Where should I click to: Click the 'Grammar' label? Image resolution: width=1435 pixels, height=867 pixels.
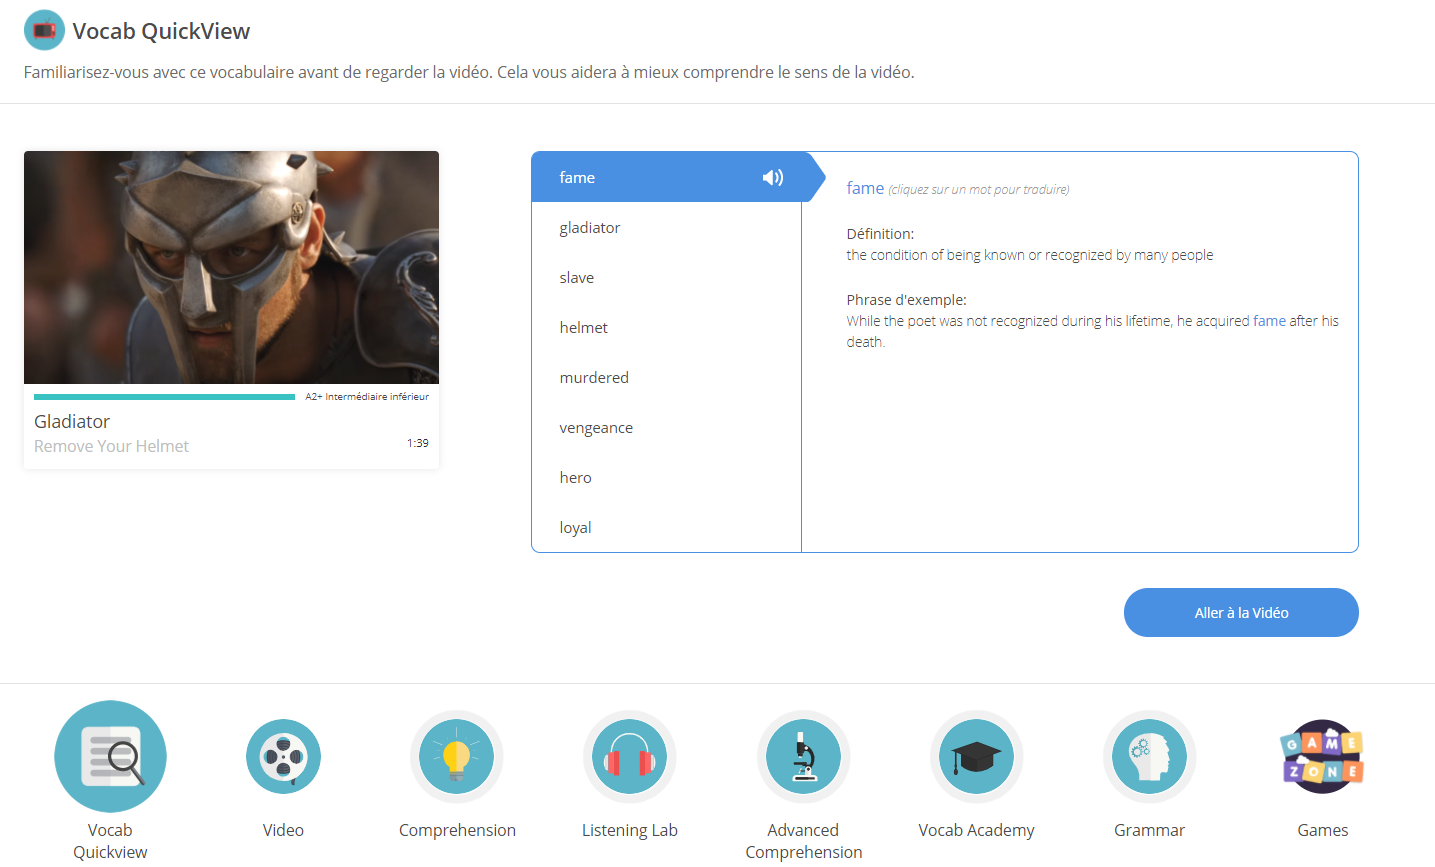tap(1149, 830)
